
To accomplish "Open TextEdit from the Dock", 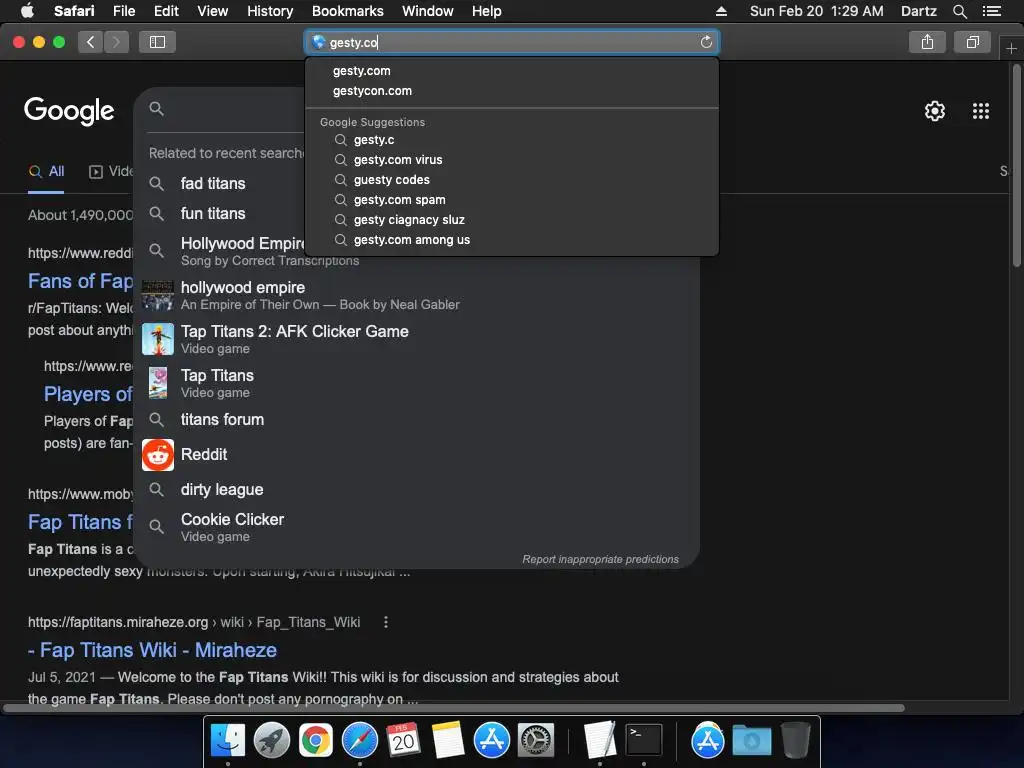I will 600,741.
